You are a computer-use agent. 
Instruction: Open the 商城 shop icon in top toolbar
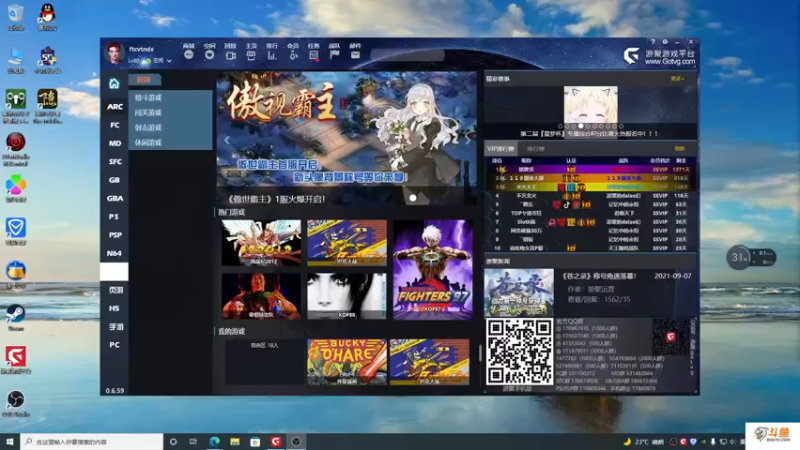coord(189,55)
